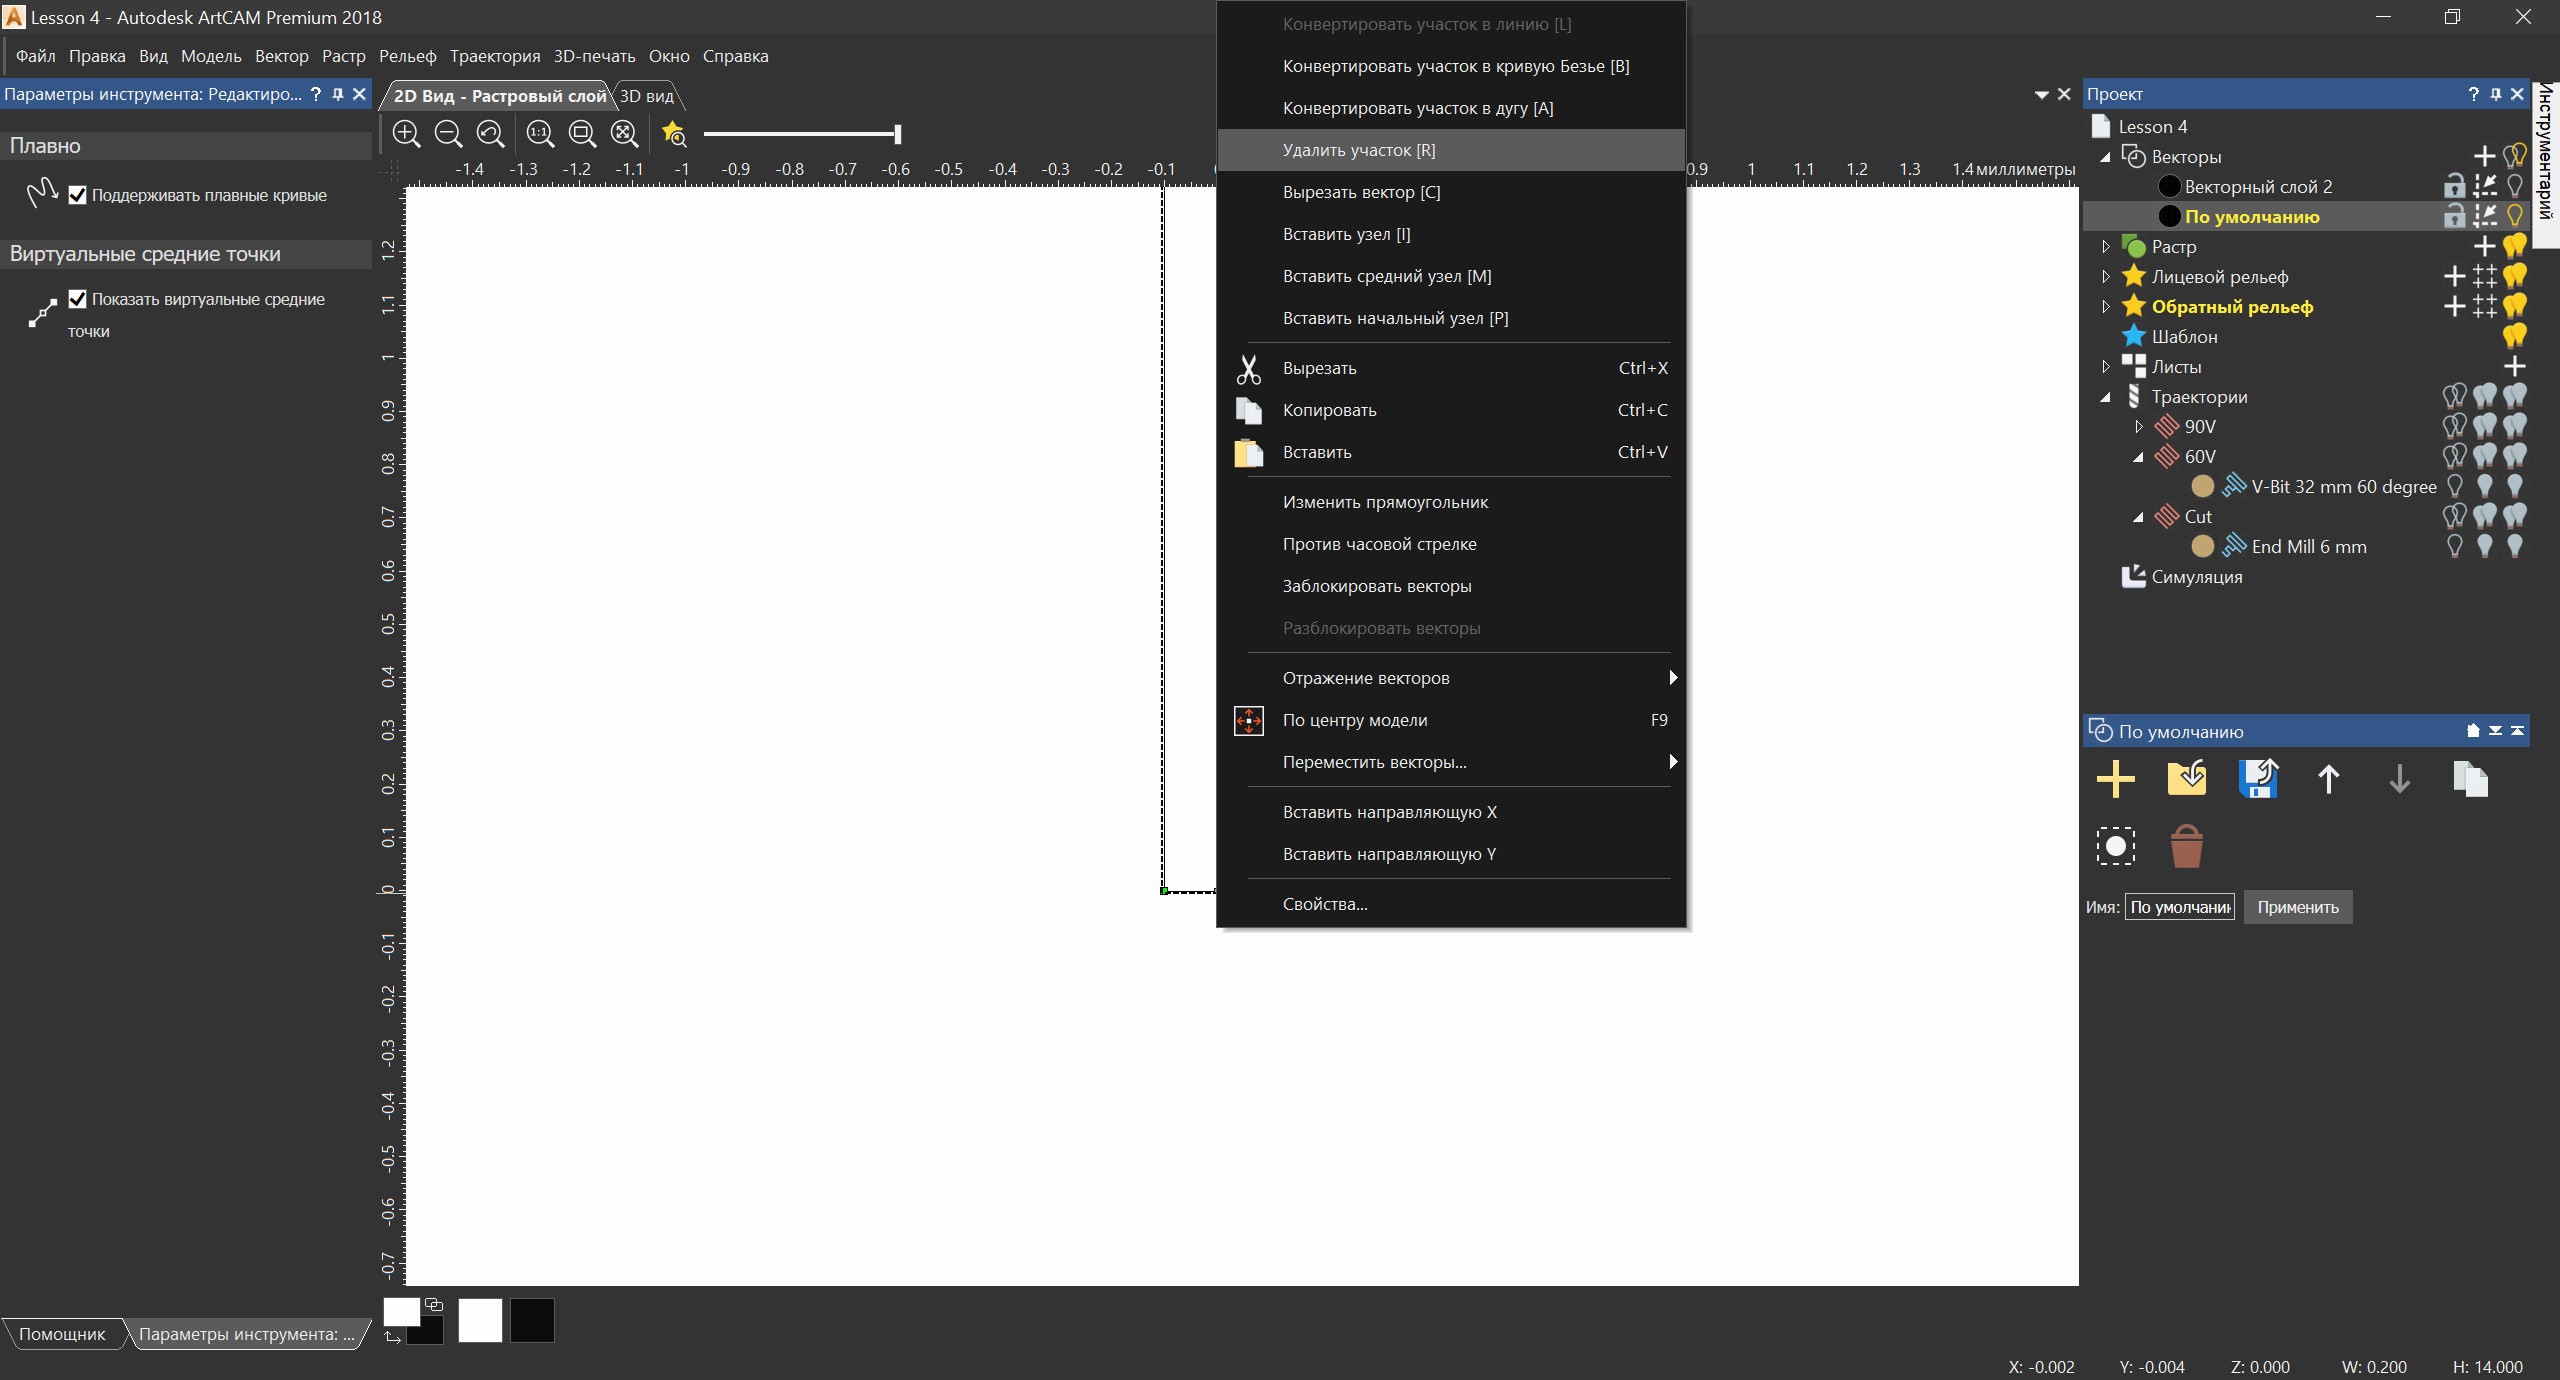2560x1380 pixels.
Task: Click the zoom in magnifier icon
Action: pos(406,133)
